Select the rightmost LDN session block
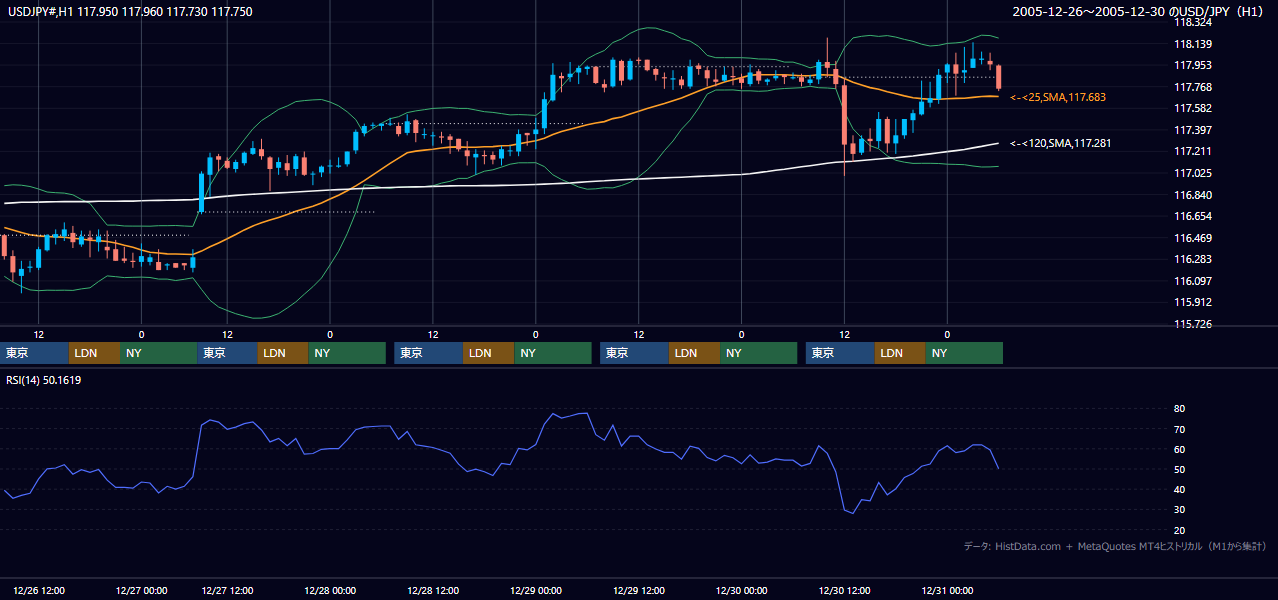This screenshot has height=600, width=1278. pyautogui.click(x=900, y=353)
